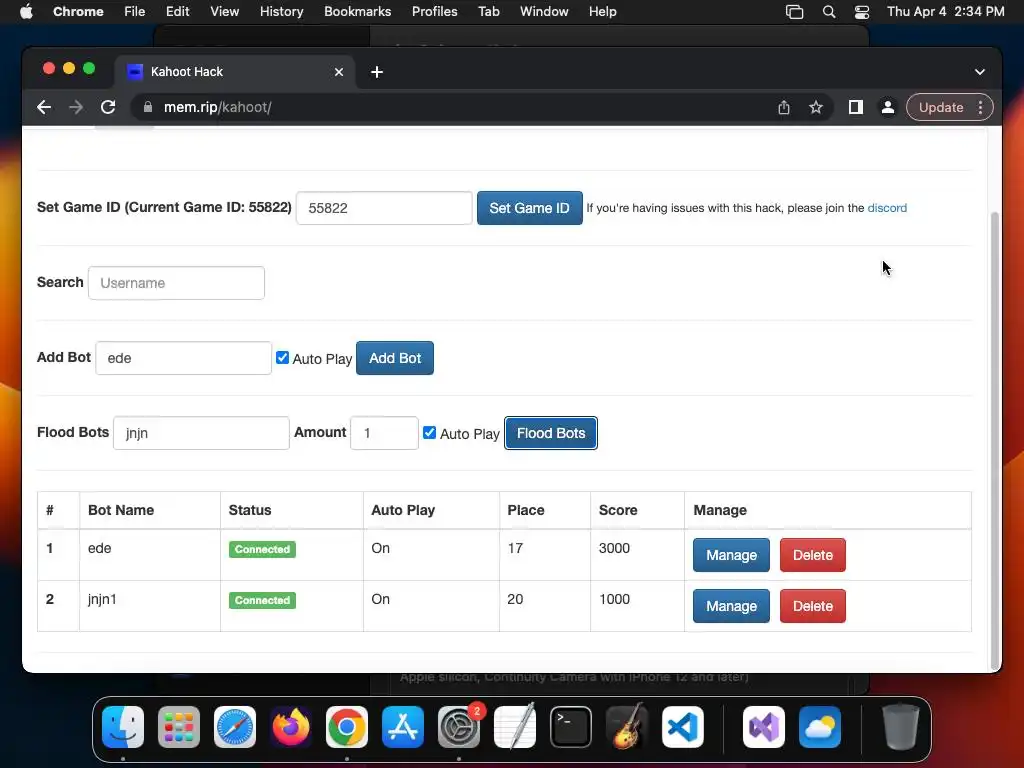Open System Settings from the Dock

coord(459,727)
